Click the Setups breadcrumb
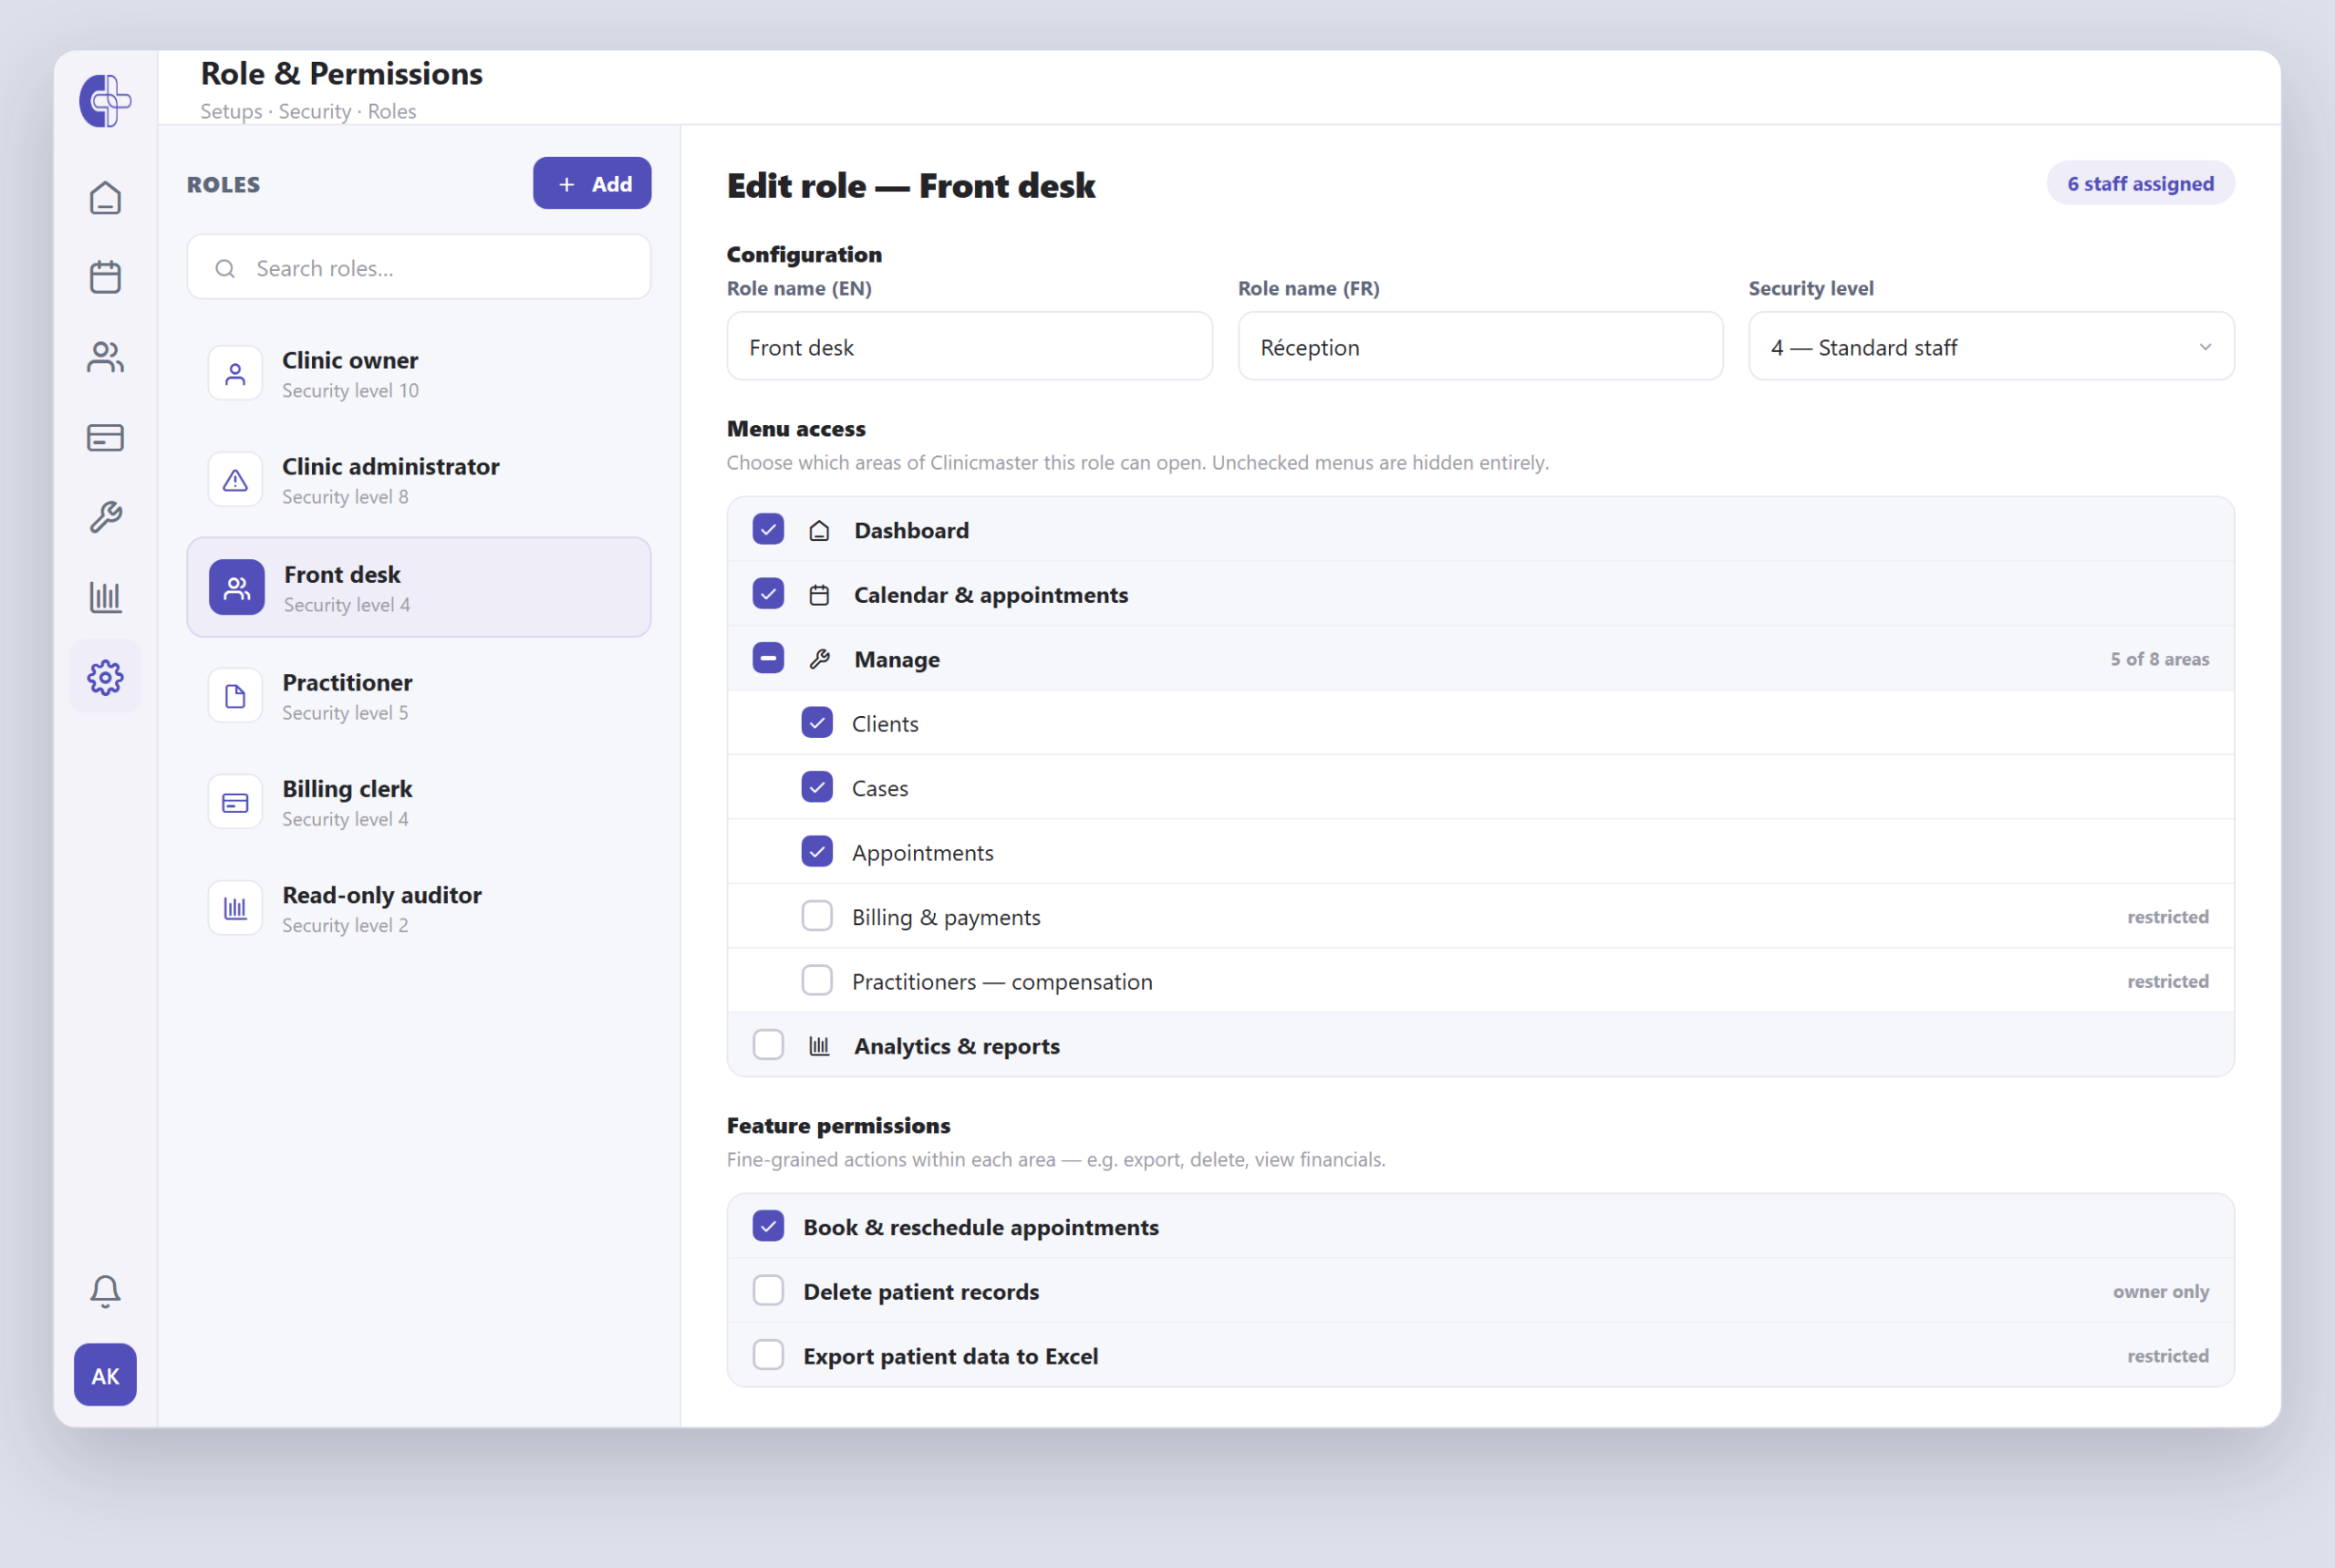 point(231,111)
